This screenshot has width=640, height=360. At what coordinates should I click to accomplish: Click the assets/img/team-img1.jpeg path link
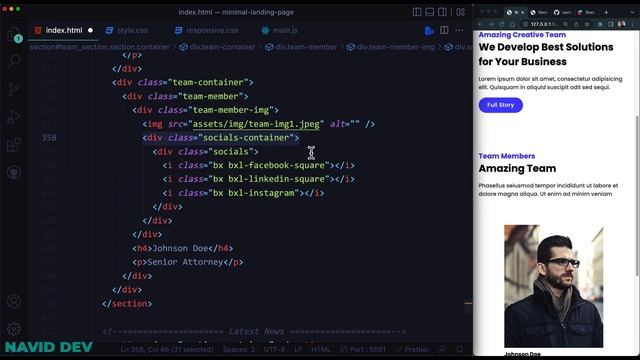(256, 124)
